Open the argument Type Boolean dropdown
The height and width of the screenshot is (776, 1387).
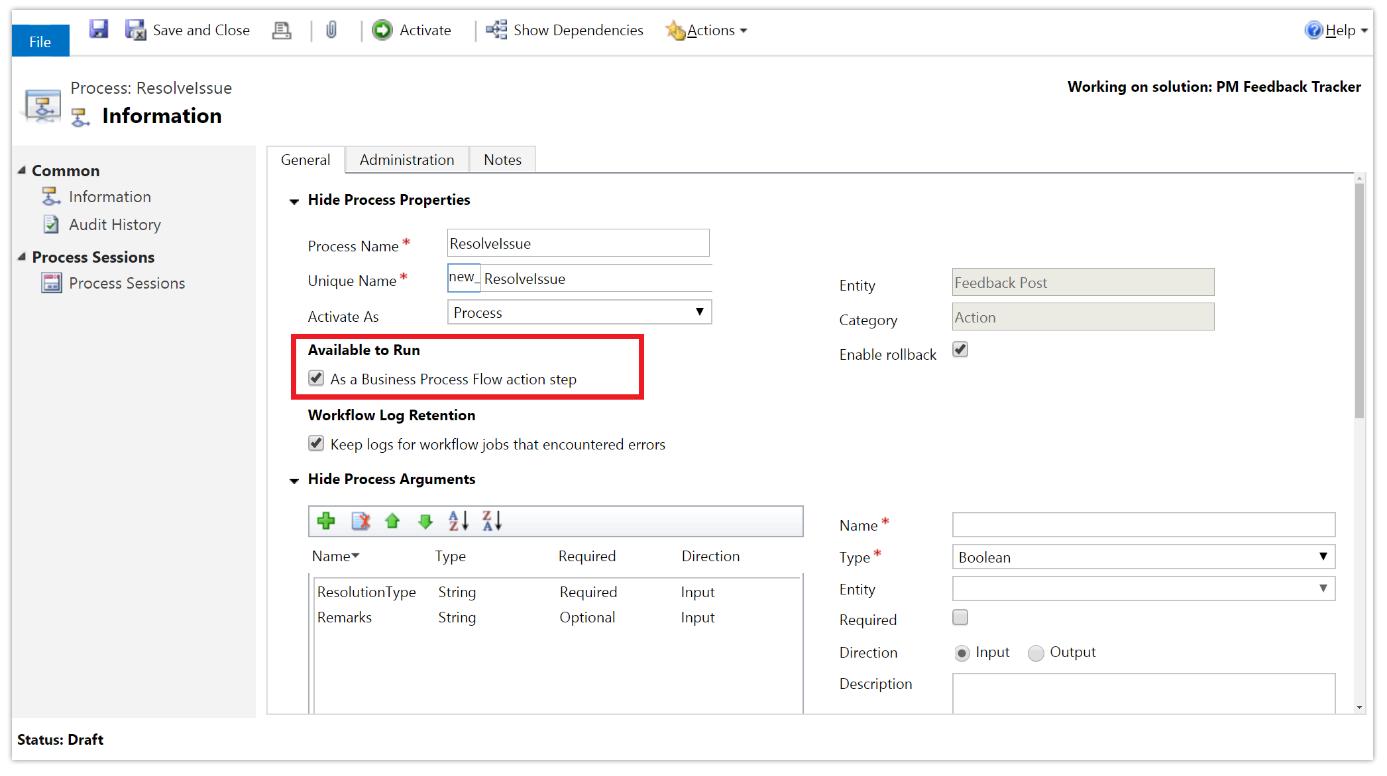click(x=1143, y=557)
